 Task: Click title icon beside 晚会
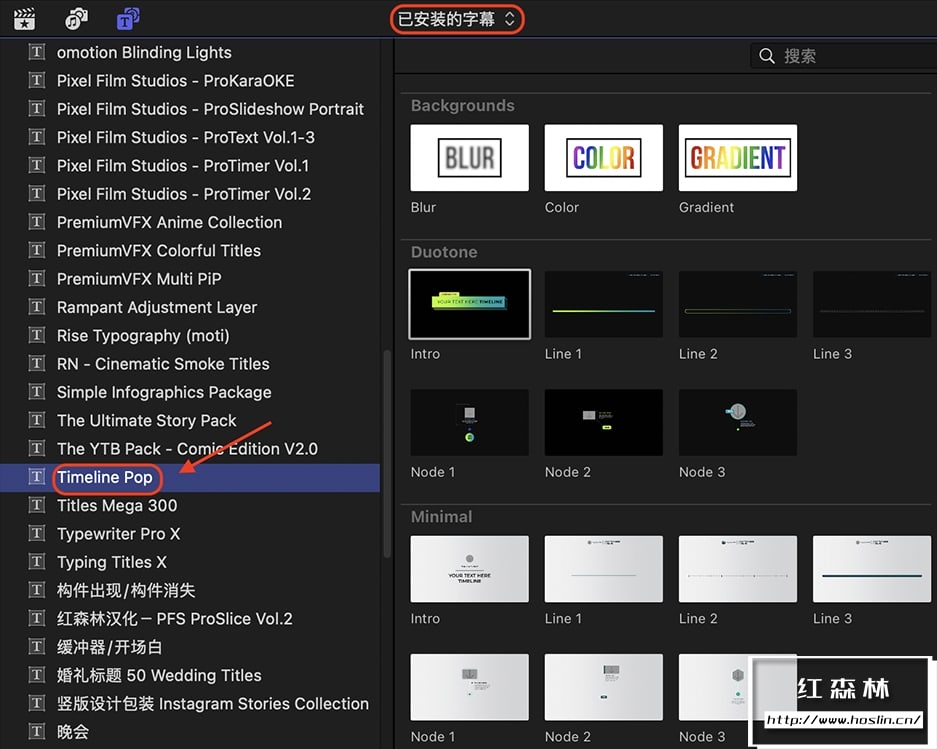pos(36,732)
